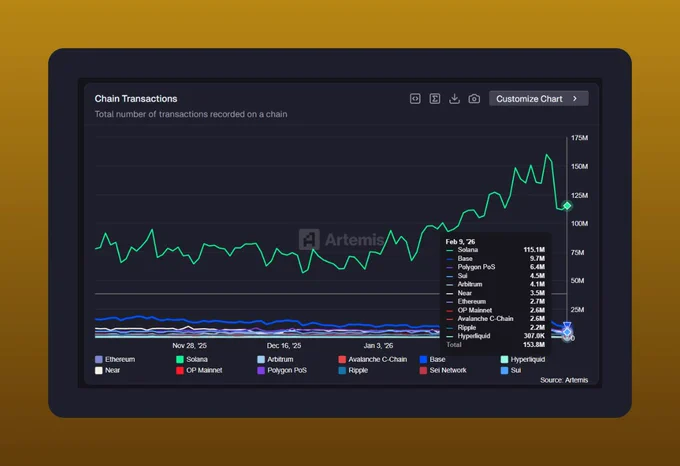Toggle Hyperliquid series in the legend
The height and width of the screenshot is (466, 680).
pos(523,359)
